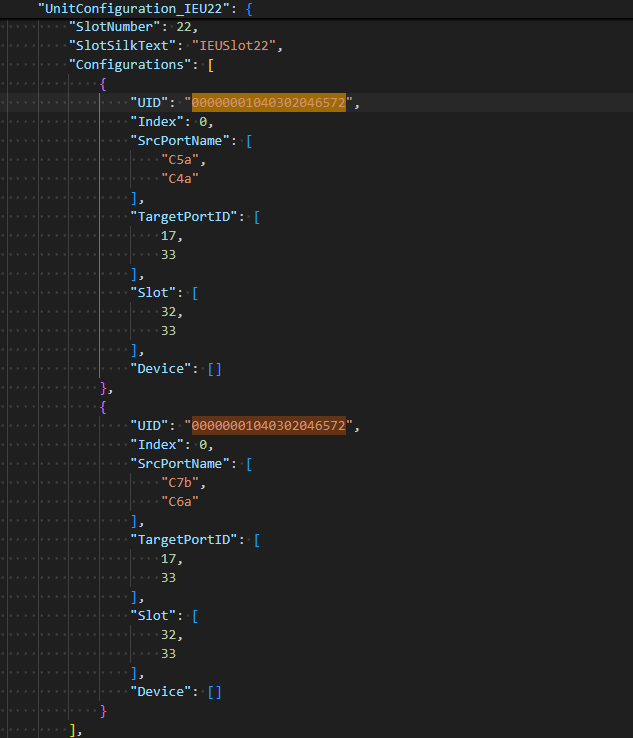633x738 pixels.
Task: Click the "C6a" port name string
Action: [x=181, y=502]
